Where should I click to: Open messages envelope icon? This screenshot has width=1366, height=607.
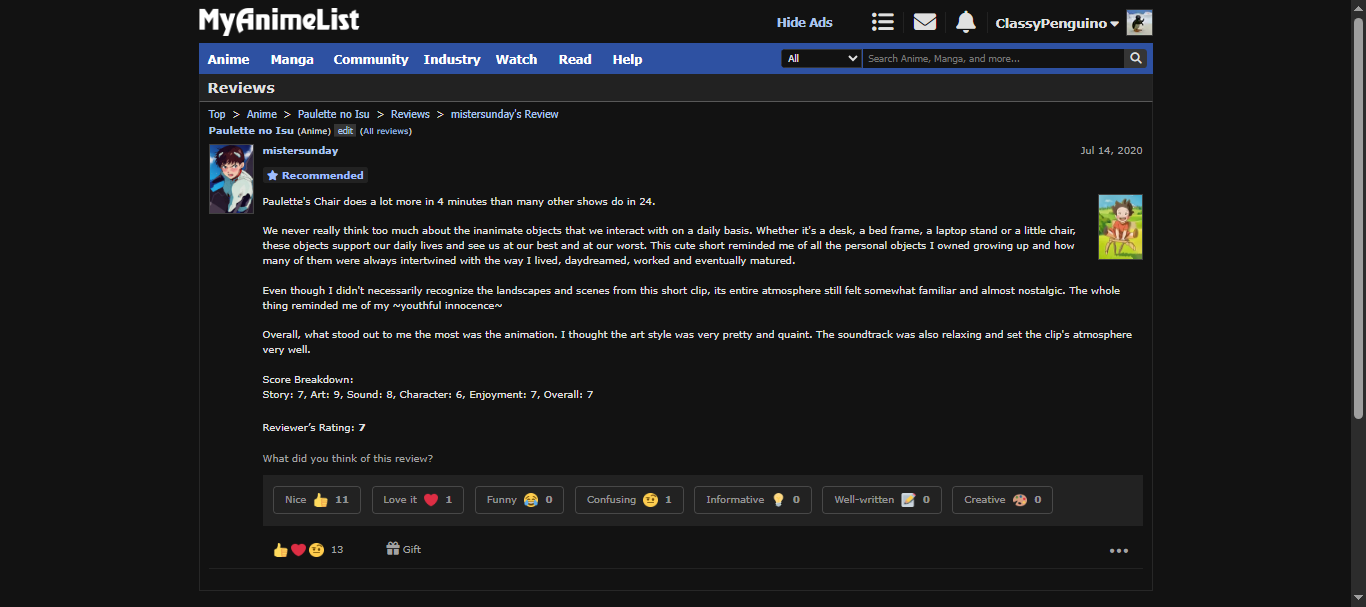tap(925, 22)
